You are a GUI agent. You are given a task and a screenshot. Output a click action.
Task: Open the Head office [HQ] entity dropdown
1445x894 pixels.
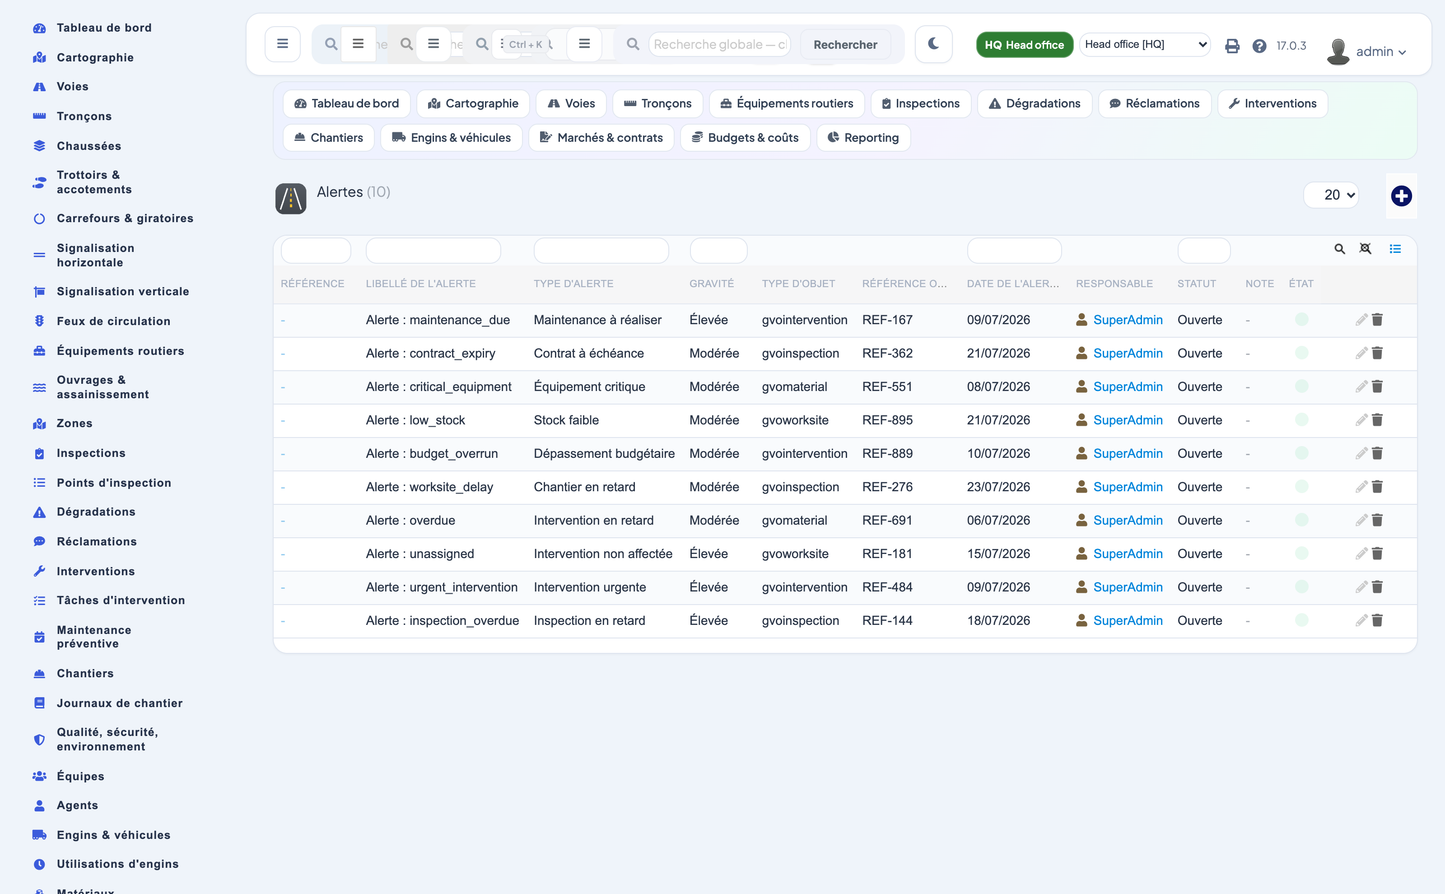(x=1145, y=44)
